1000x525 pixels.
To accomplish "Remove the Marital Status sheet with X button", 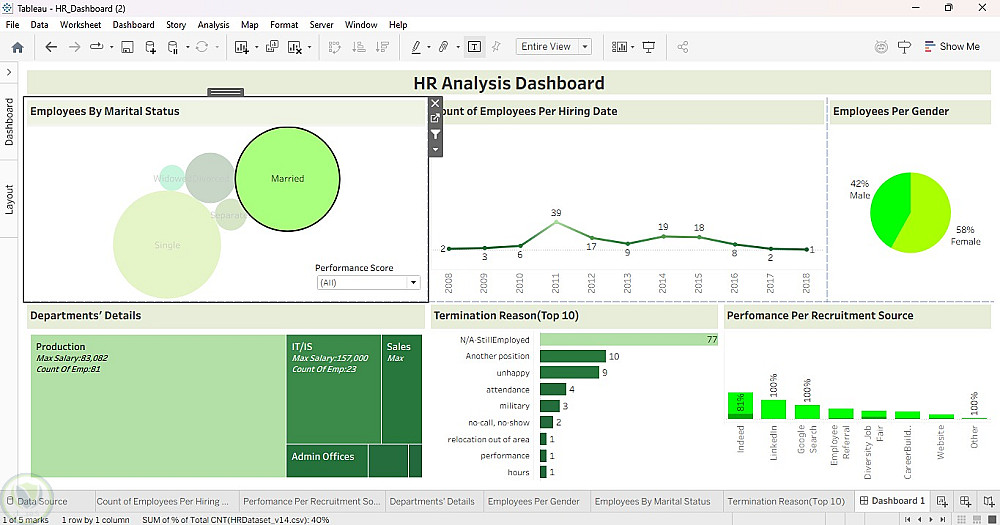I will (435, 103).
